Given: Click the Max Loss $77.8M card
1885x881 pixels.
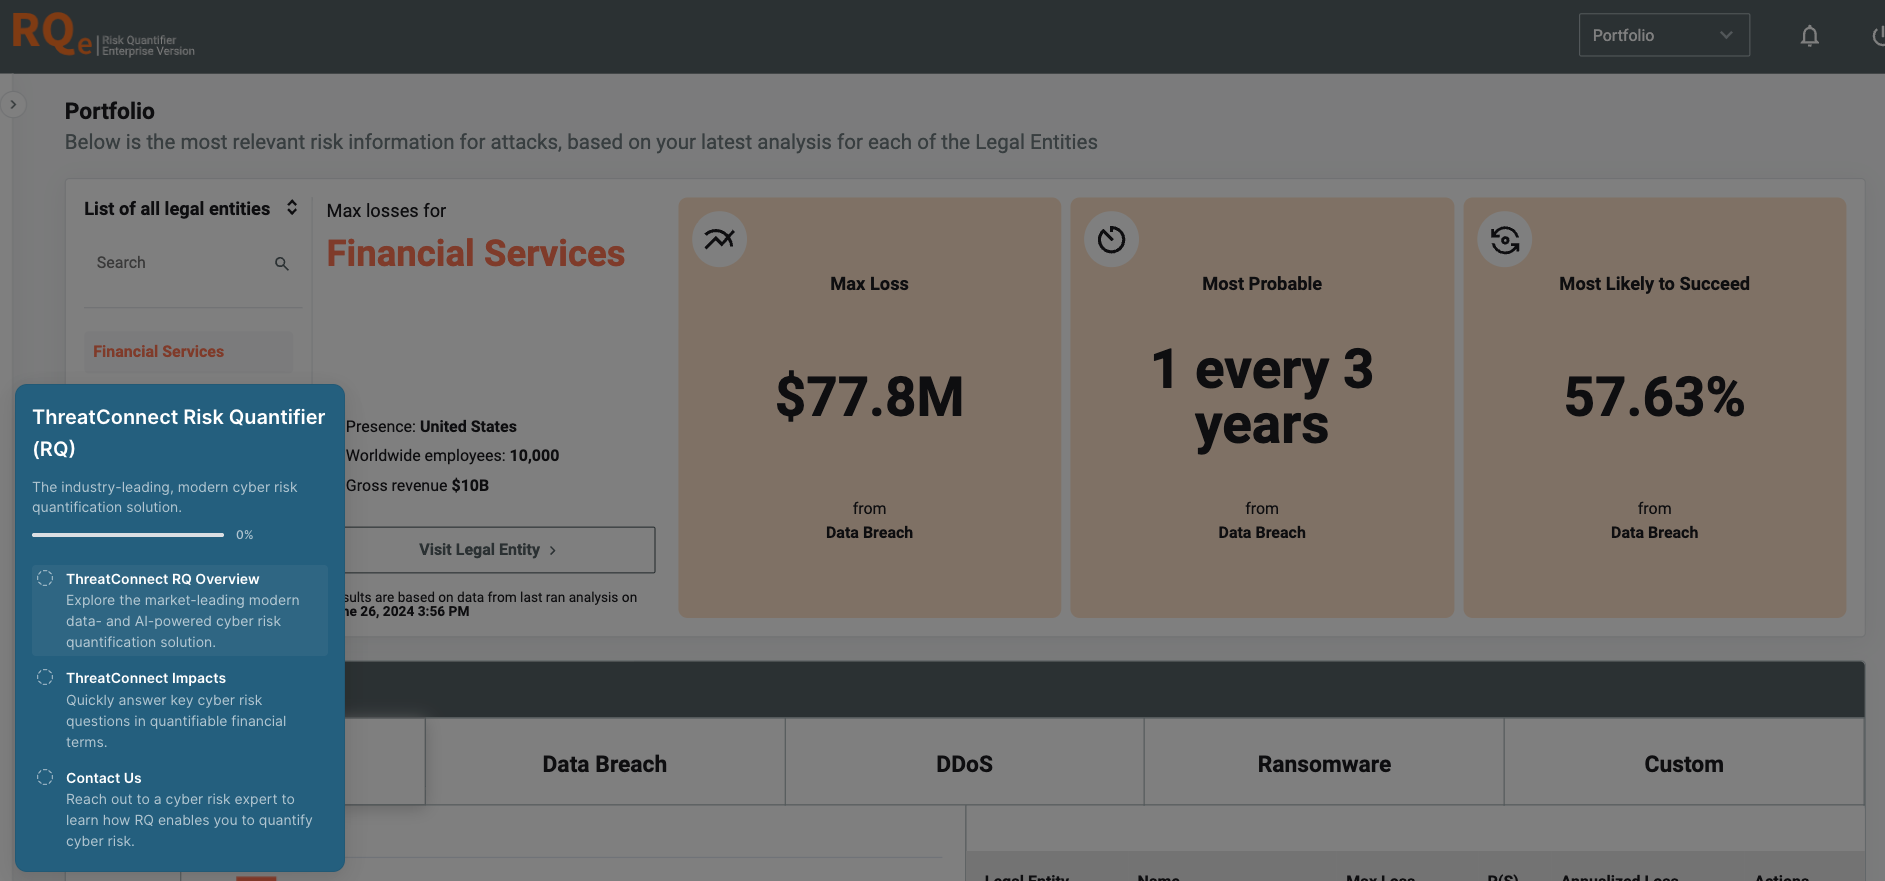Looking at the screenshot, I should [869, 407].
